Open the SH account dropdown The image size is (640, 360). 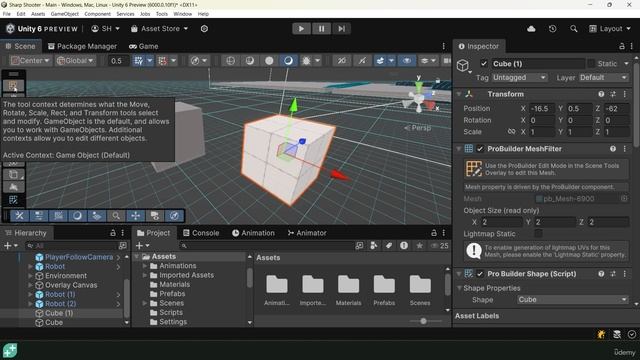106,29
